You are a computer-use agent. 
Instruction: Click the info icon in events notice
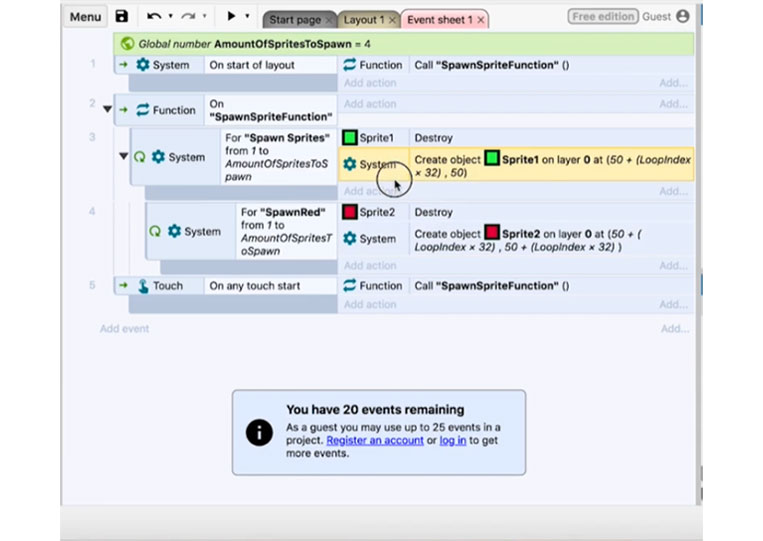tap(259, 433)
